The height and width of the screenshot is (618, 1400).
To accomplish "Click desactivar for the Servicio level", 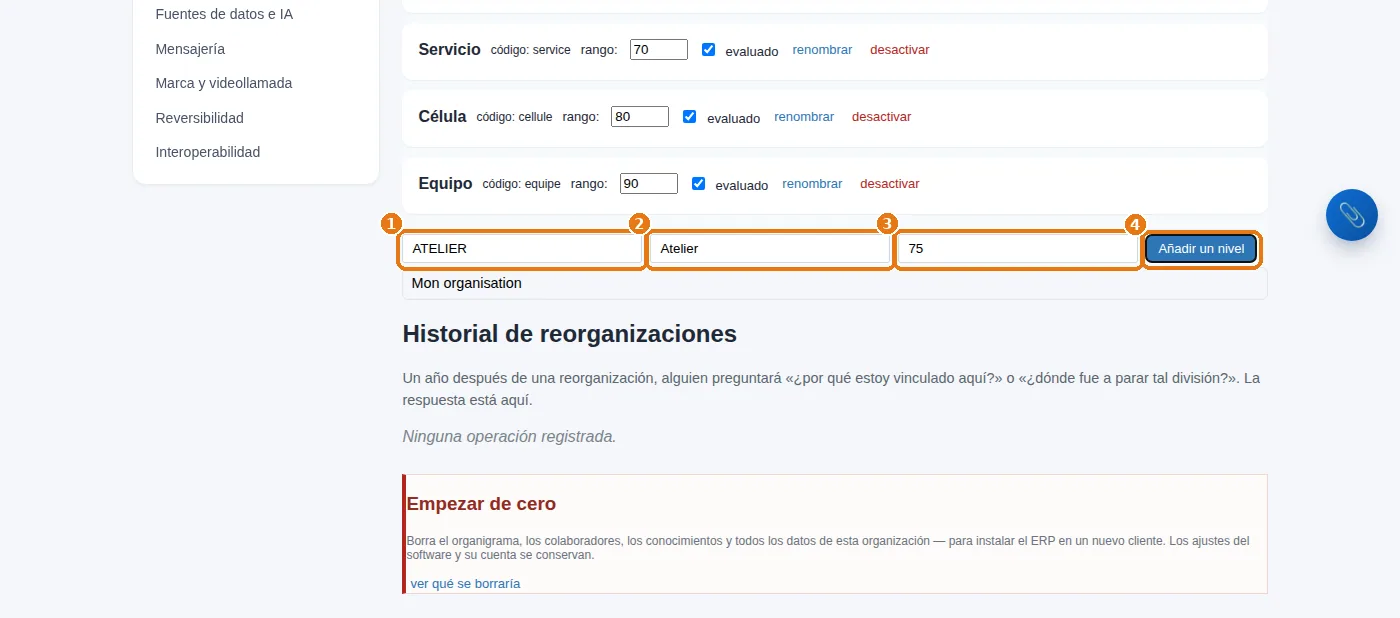I will (899, 49).
